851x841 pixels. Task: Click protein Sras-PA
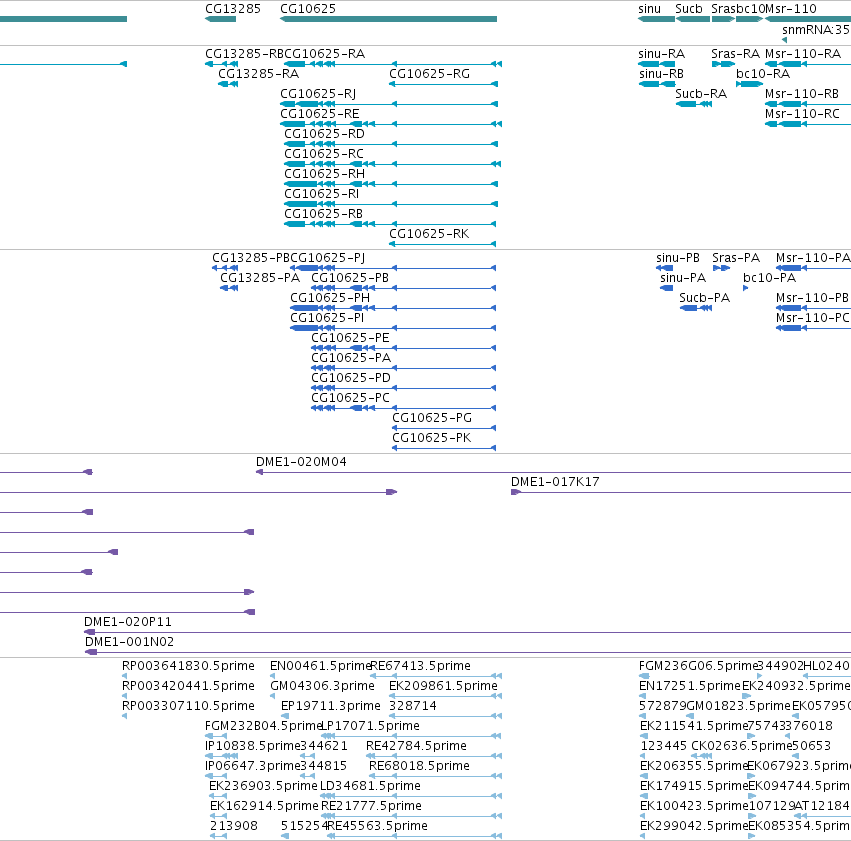point(736,258)
